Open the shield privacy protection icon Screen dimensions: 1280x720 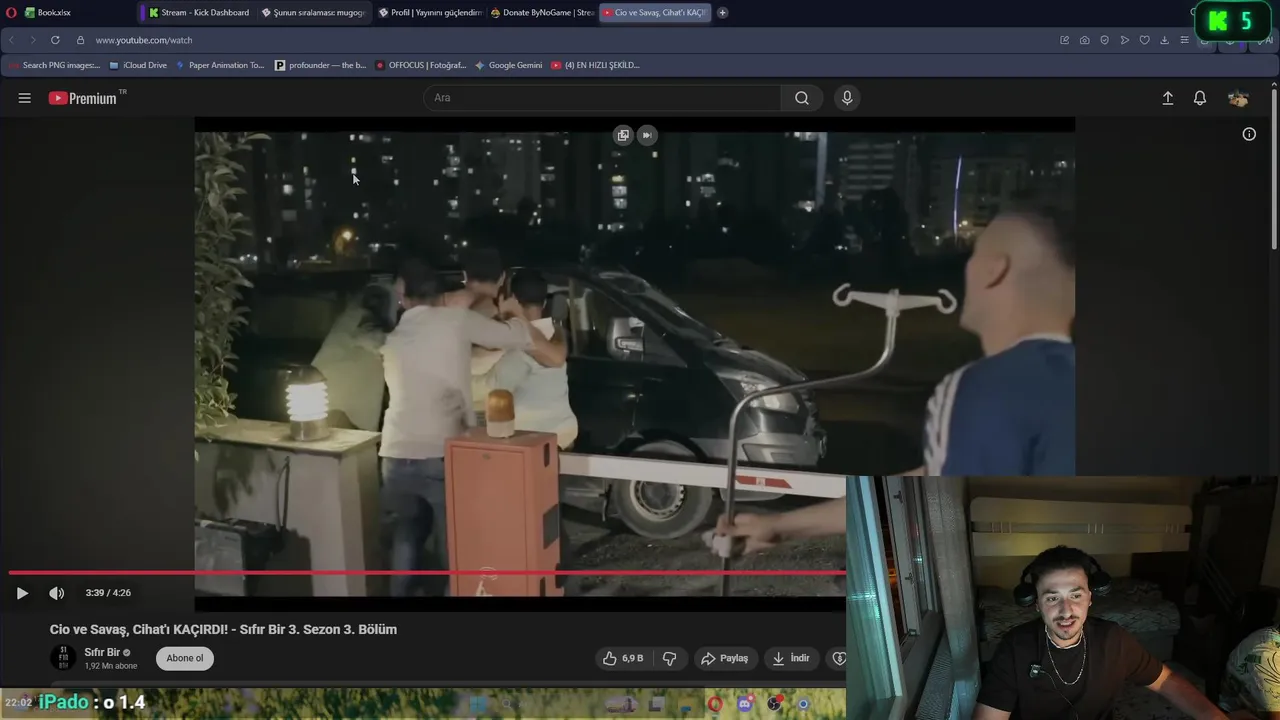(1105, 40)
